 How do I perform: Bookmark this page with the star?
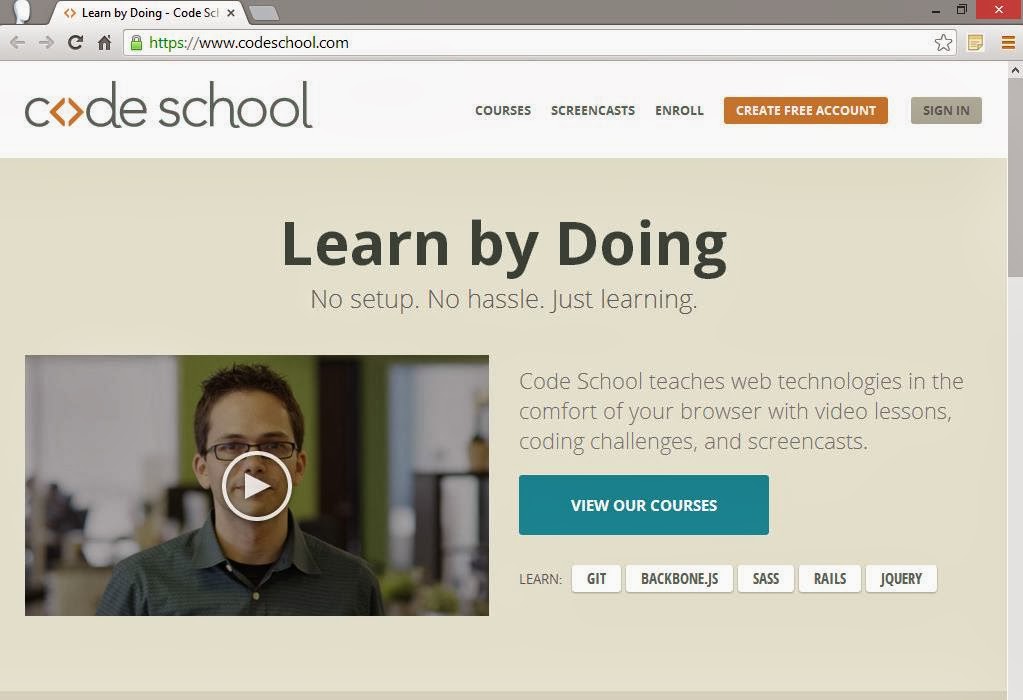point(943,43)
